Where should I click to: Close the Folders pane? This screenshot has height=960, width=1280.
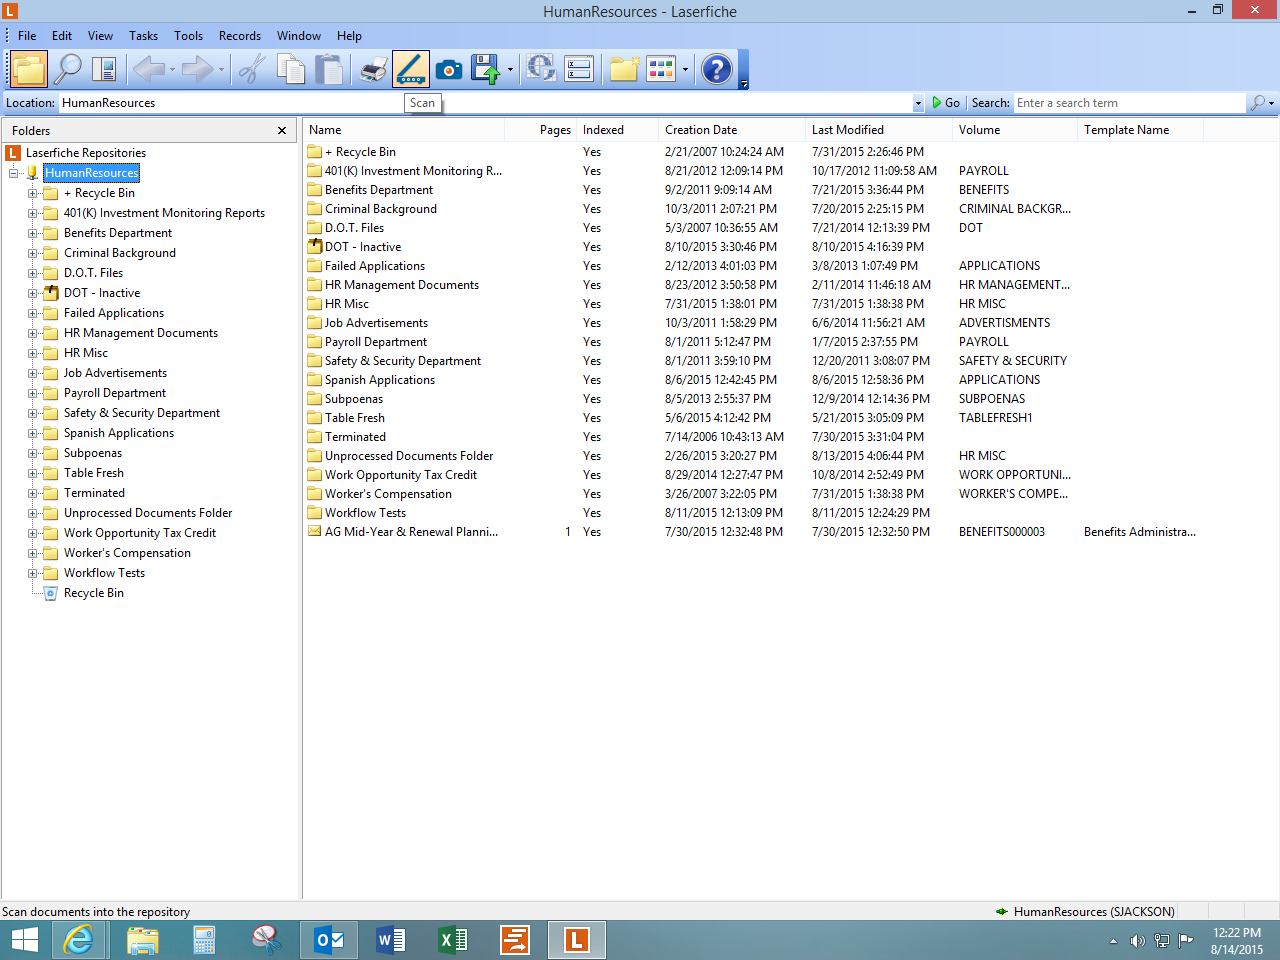tap(282, 131)
